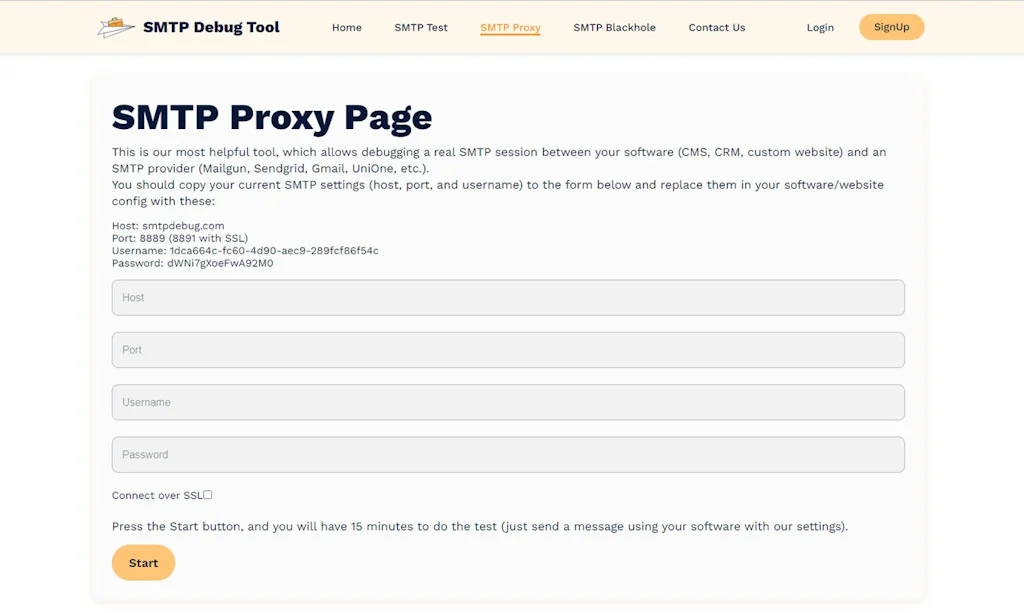
Task: Select the SMTP Proxy nav link
Action: pos(510,28)
